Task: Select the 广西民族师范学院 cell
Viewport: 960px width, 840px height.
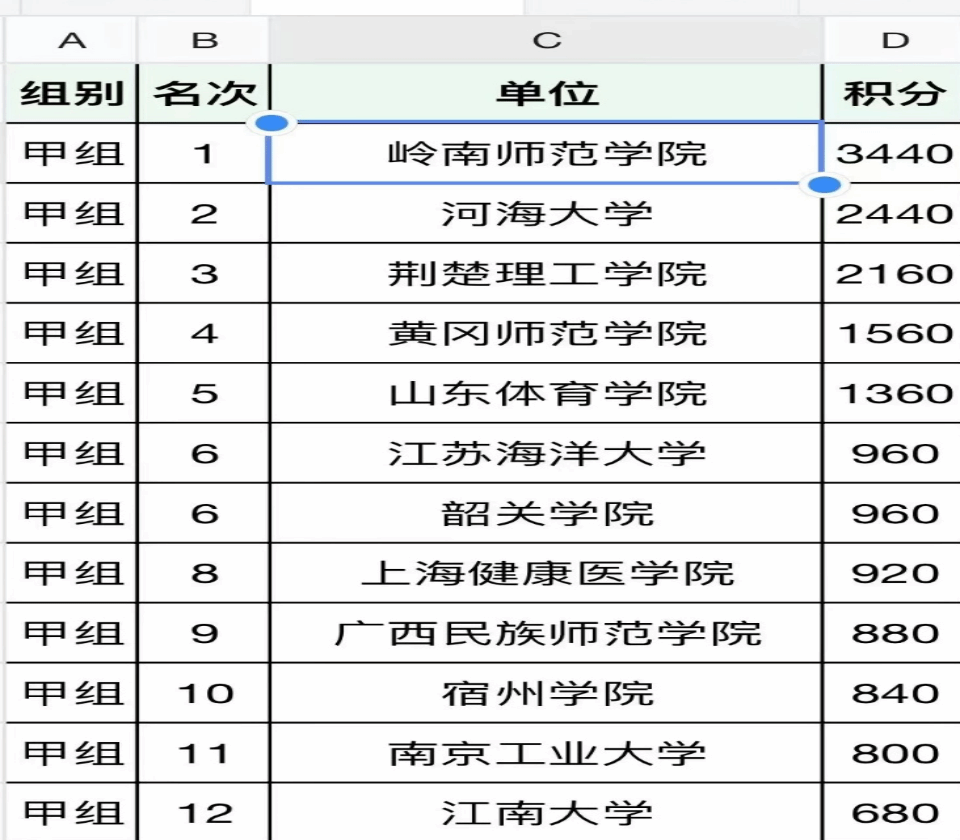Action: [x=547, y=633]
